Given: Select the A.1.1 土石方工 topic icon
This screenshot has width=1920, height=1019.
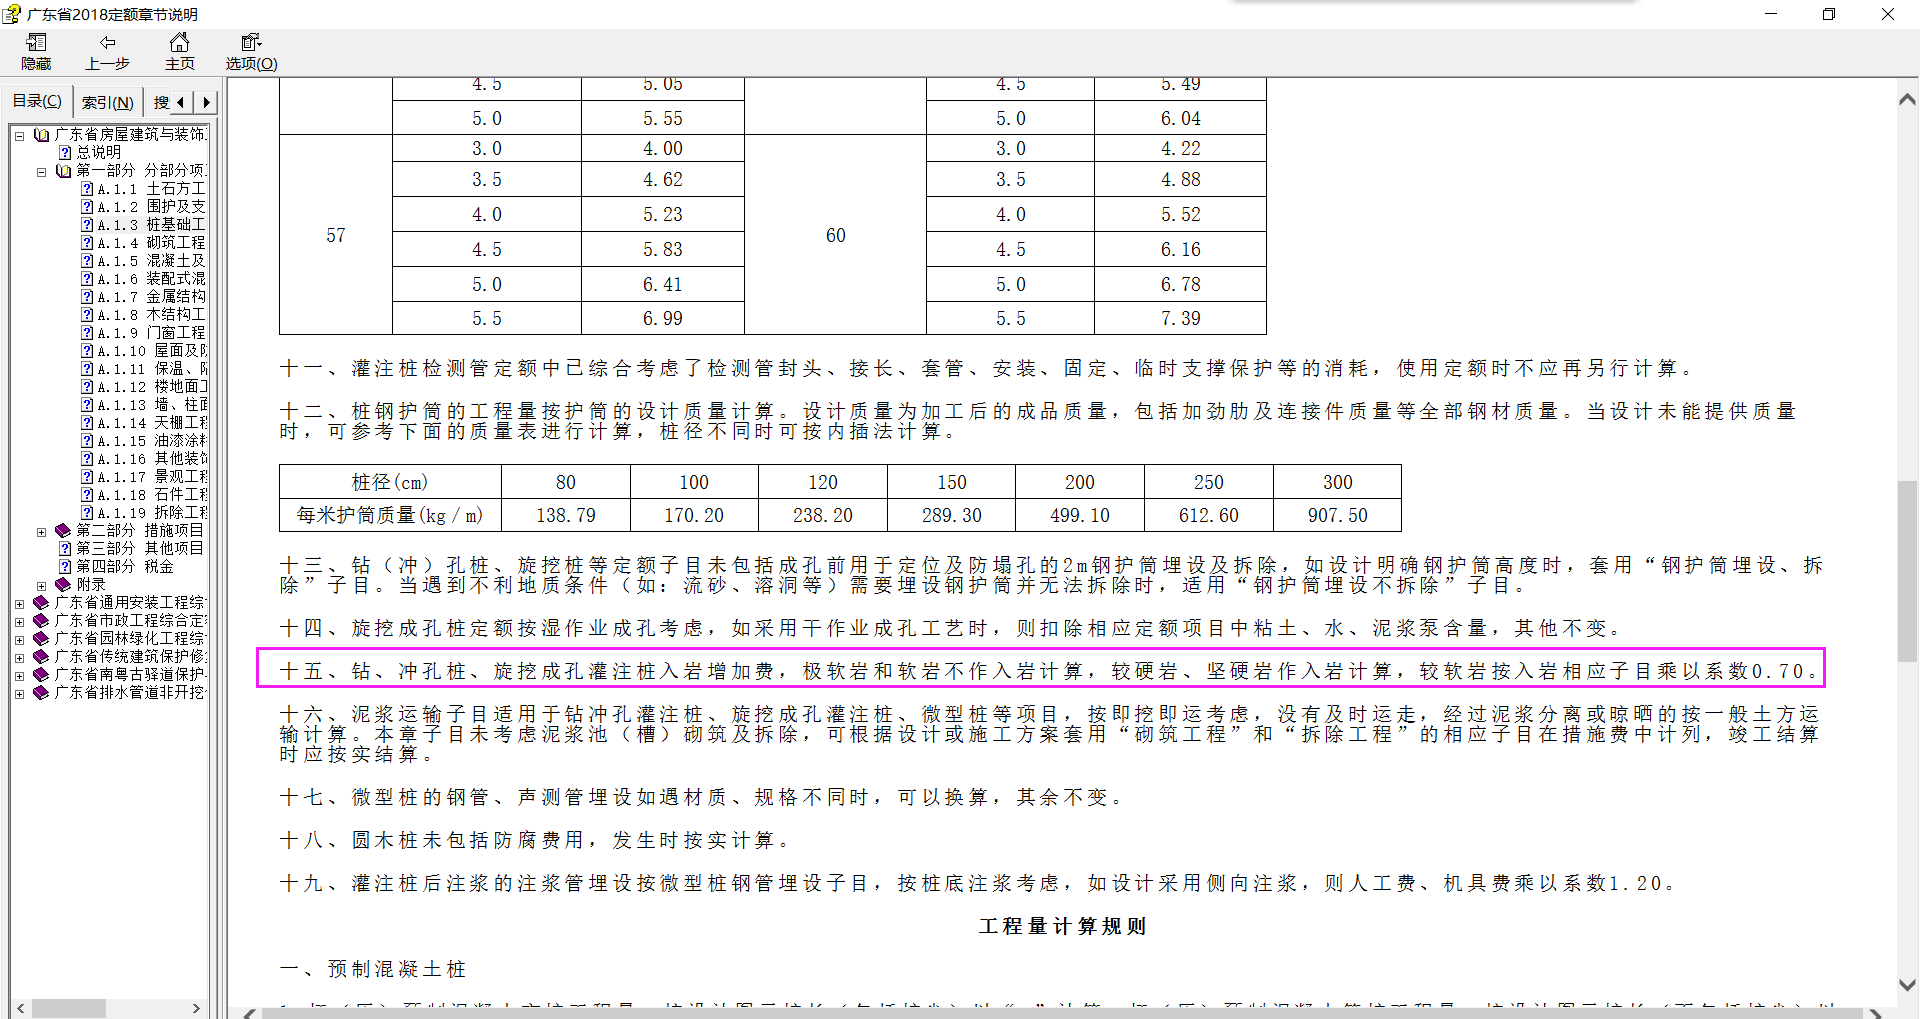Looking at the screenshot, I should [88, 188].
